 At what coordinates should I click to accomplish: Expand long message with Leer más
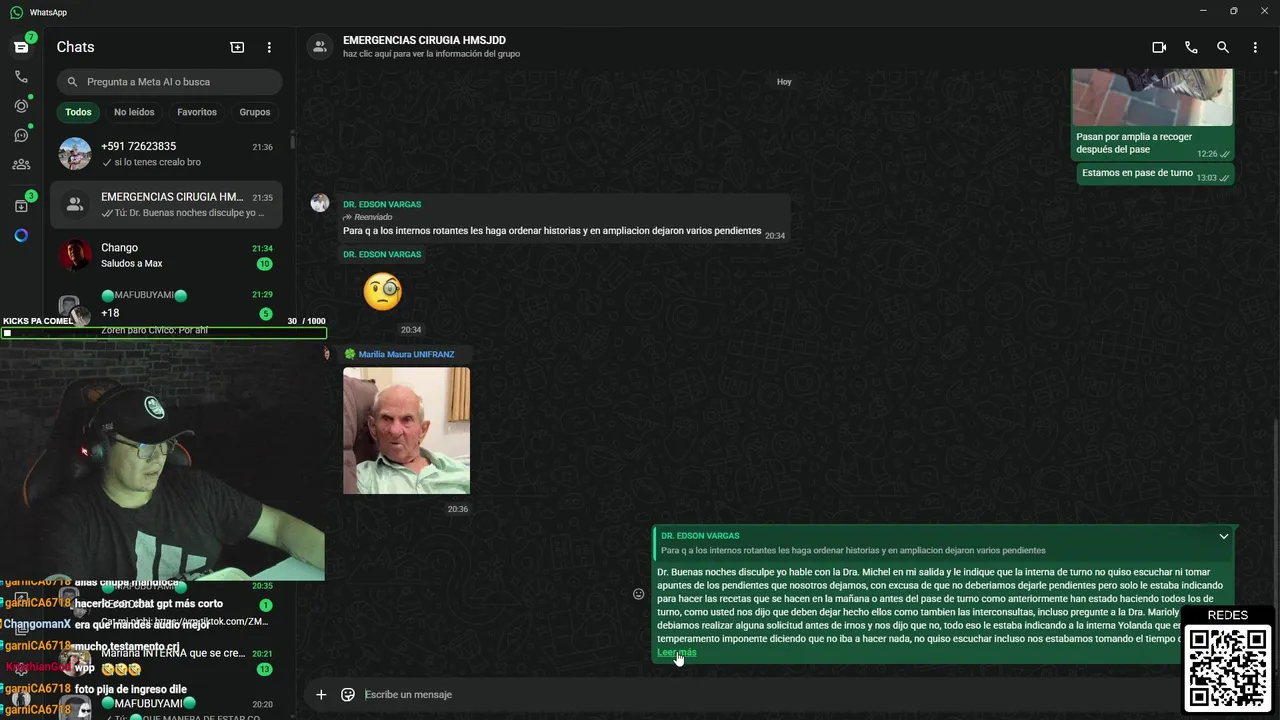tap(677, 652)
